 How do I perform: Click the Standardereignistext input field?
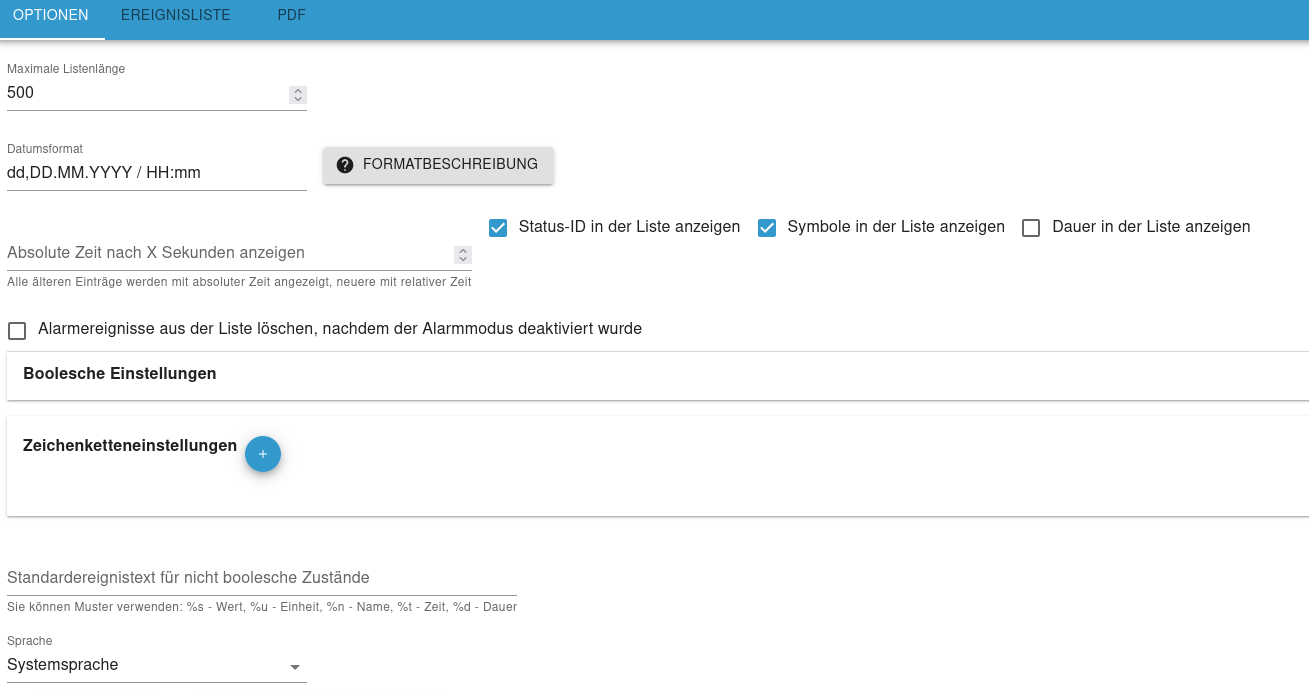click(x=261, y=578)
